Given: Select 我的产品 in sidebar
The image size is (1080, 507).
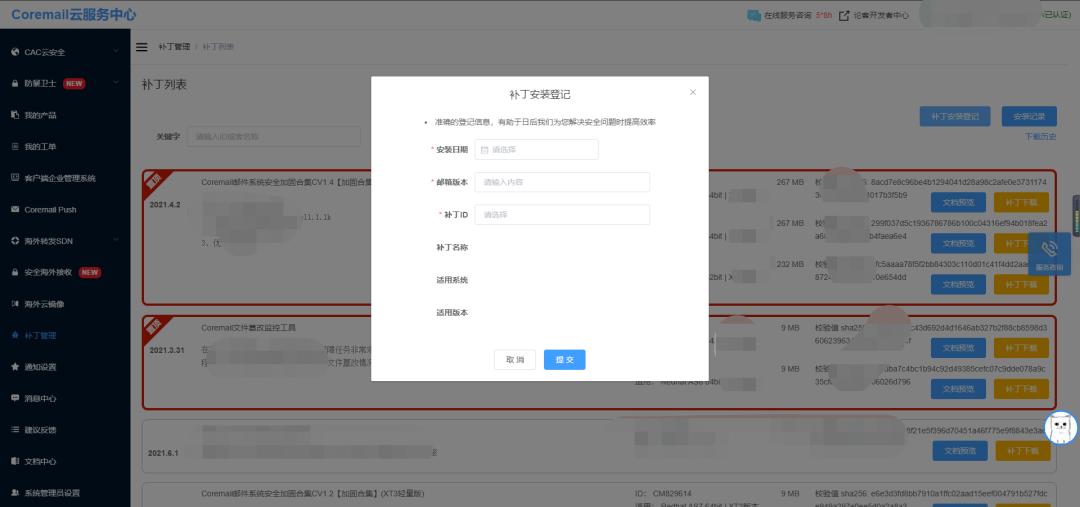Looking at the screenshot, I should tap(40, 115).
